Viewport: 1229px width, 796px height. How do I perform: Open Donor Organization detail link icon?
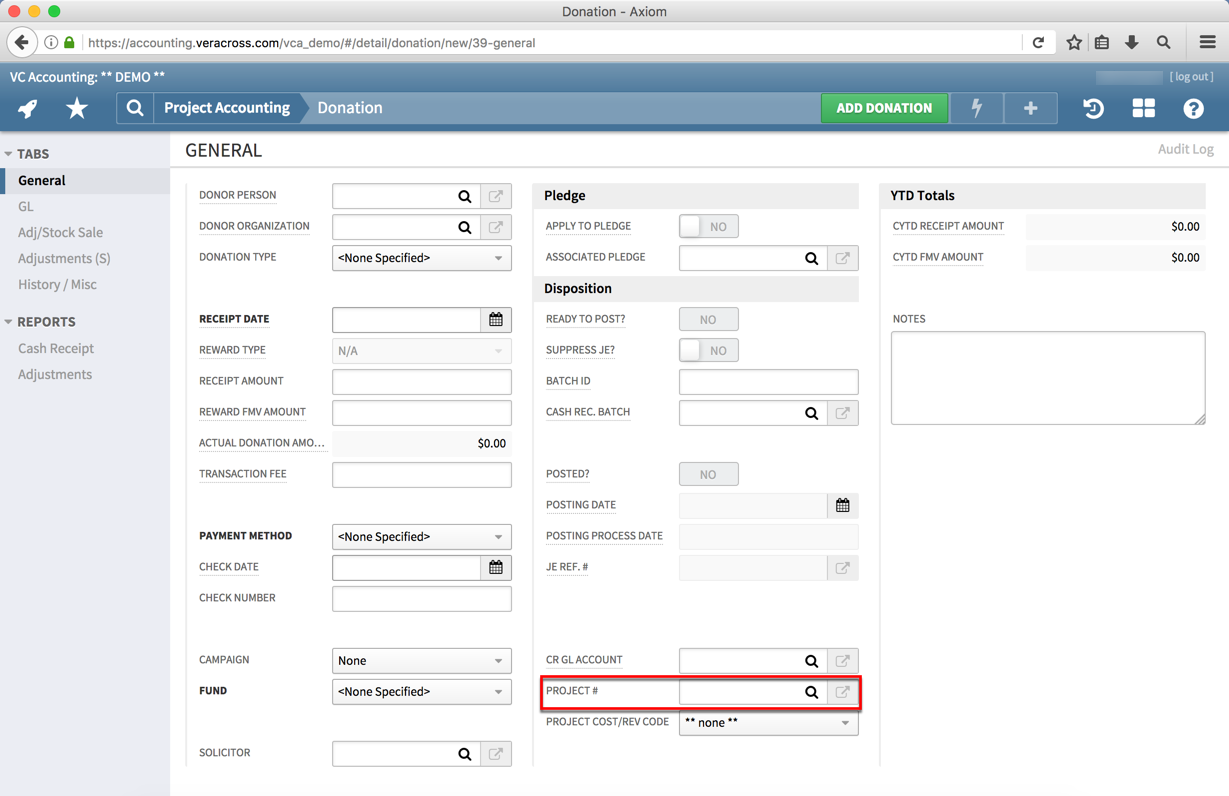click(496, 227)
